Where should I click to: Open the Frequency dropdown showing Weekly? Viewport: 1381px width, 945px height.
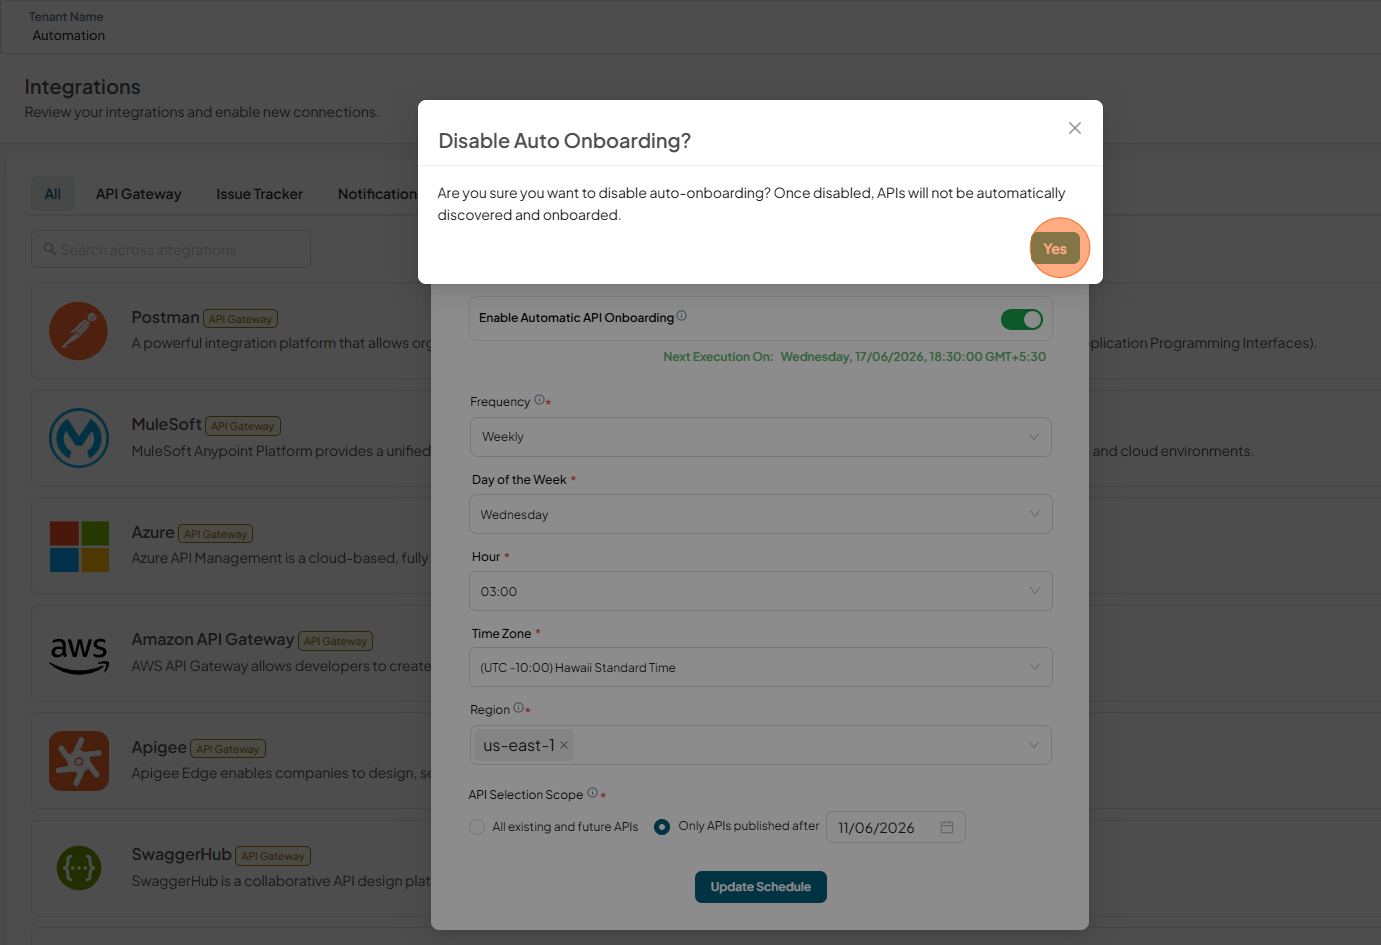760,437
